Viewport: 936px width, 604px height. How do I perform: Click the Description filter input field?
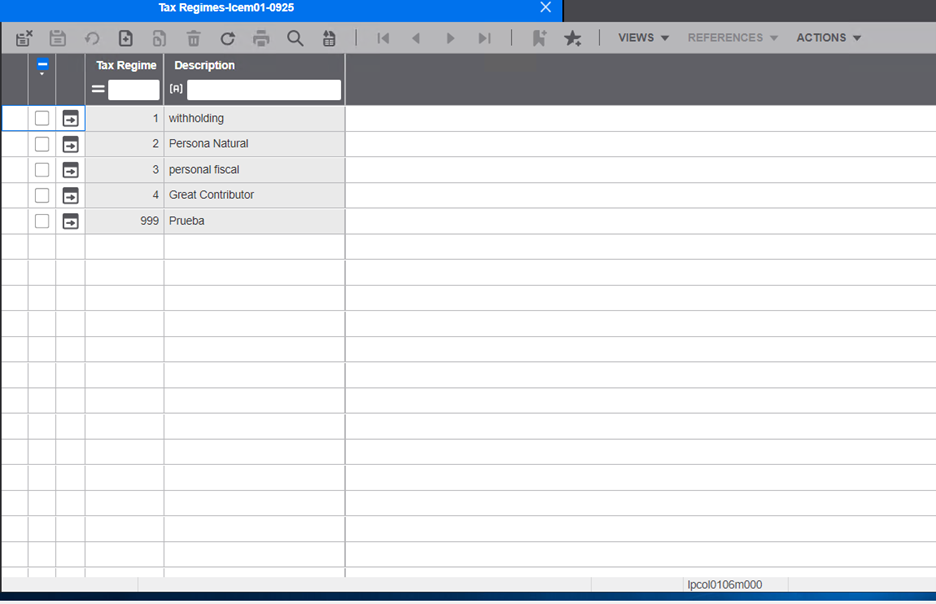point(263,90)
